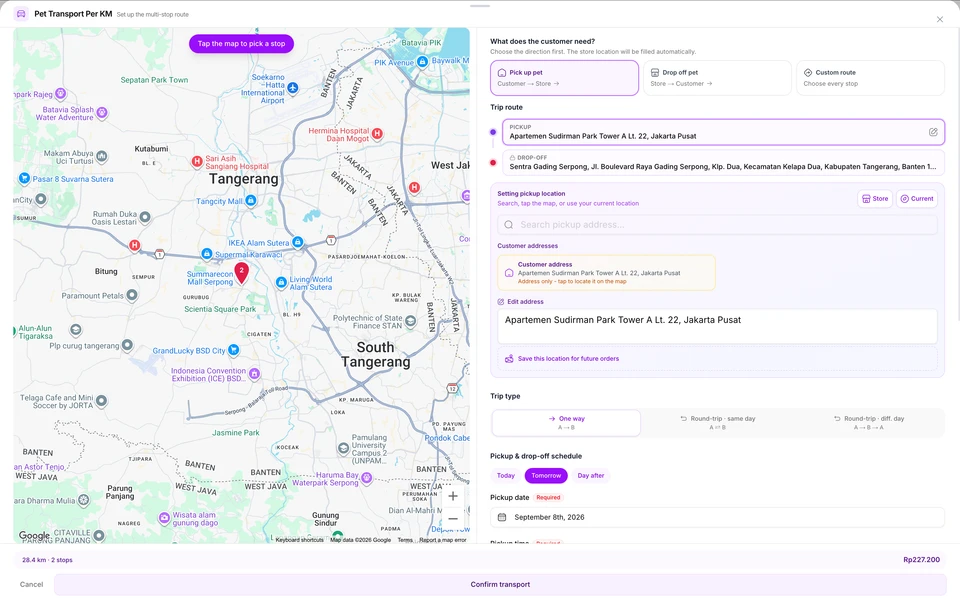Click Baywalk Mall shopping marker
Viewport: 960px width, 602px height.
(x=422, y=62)
